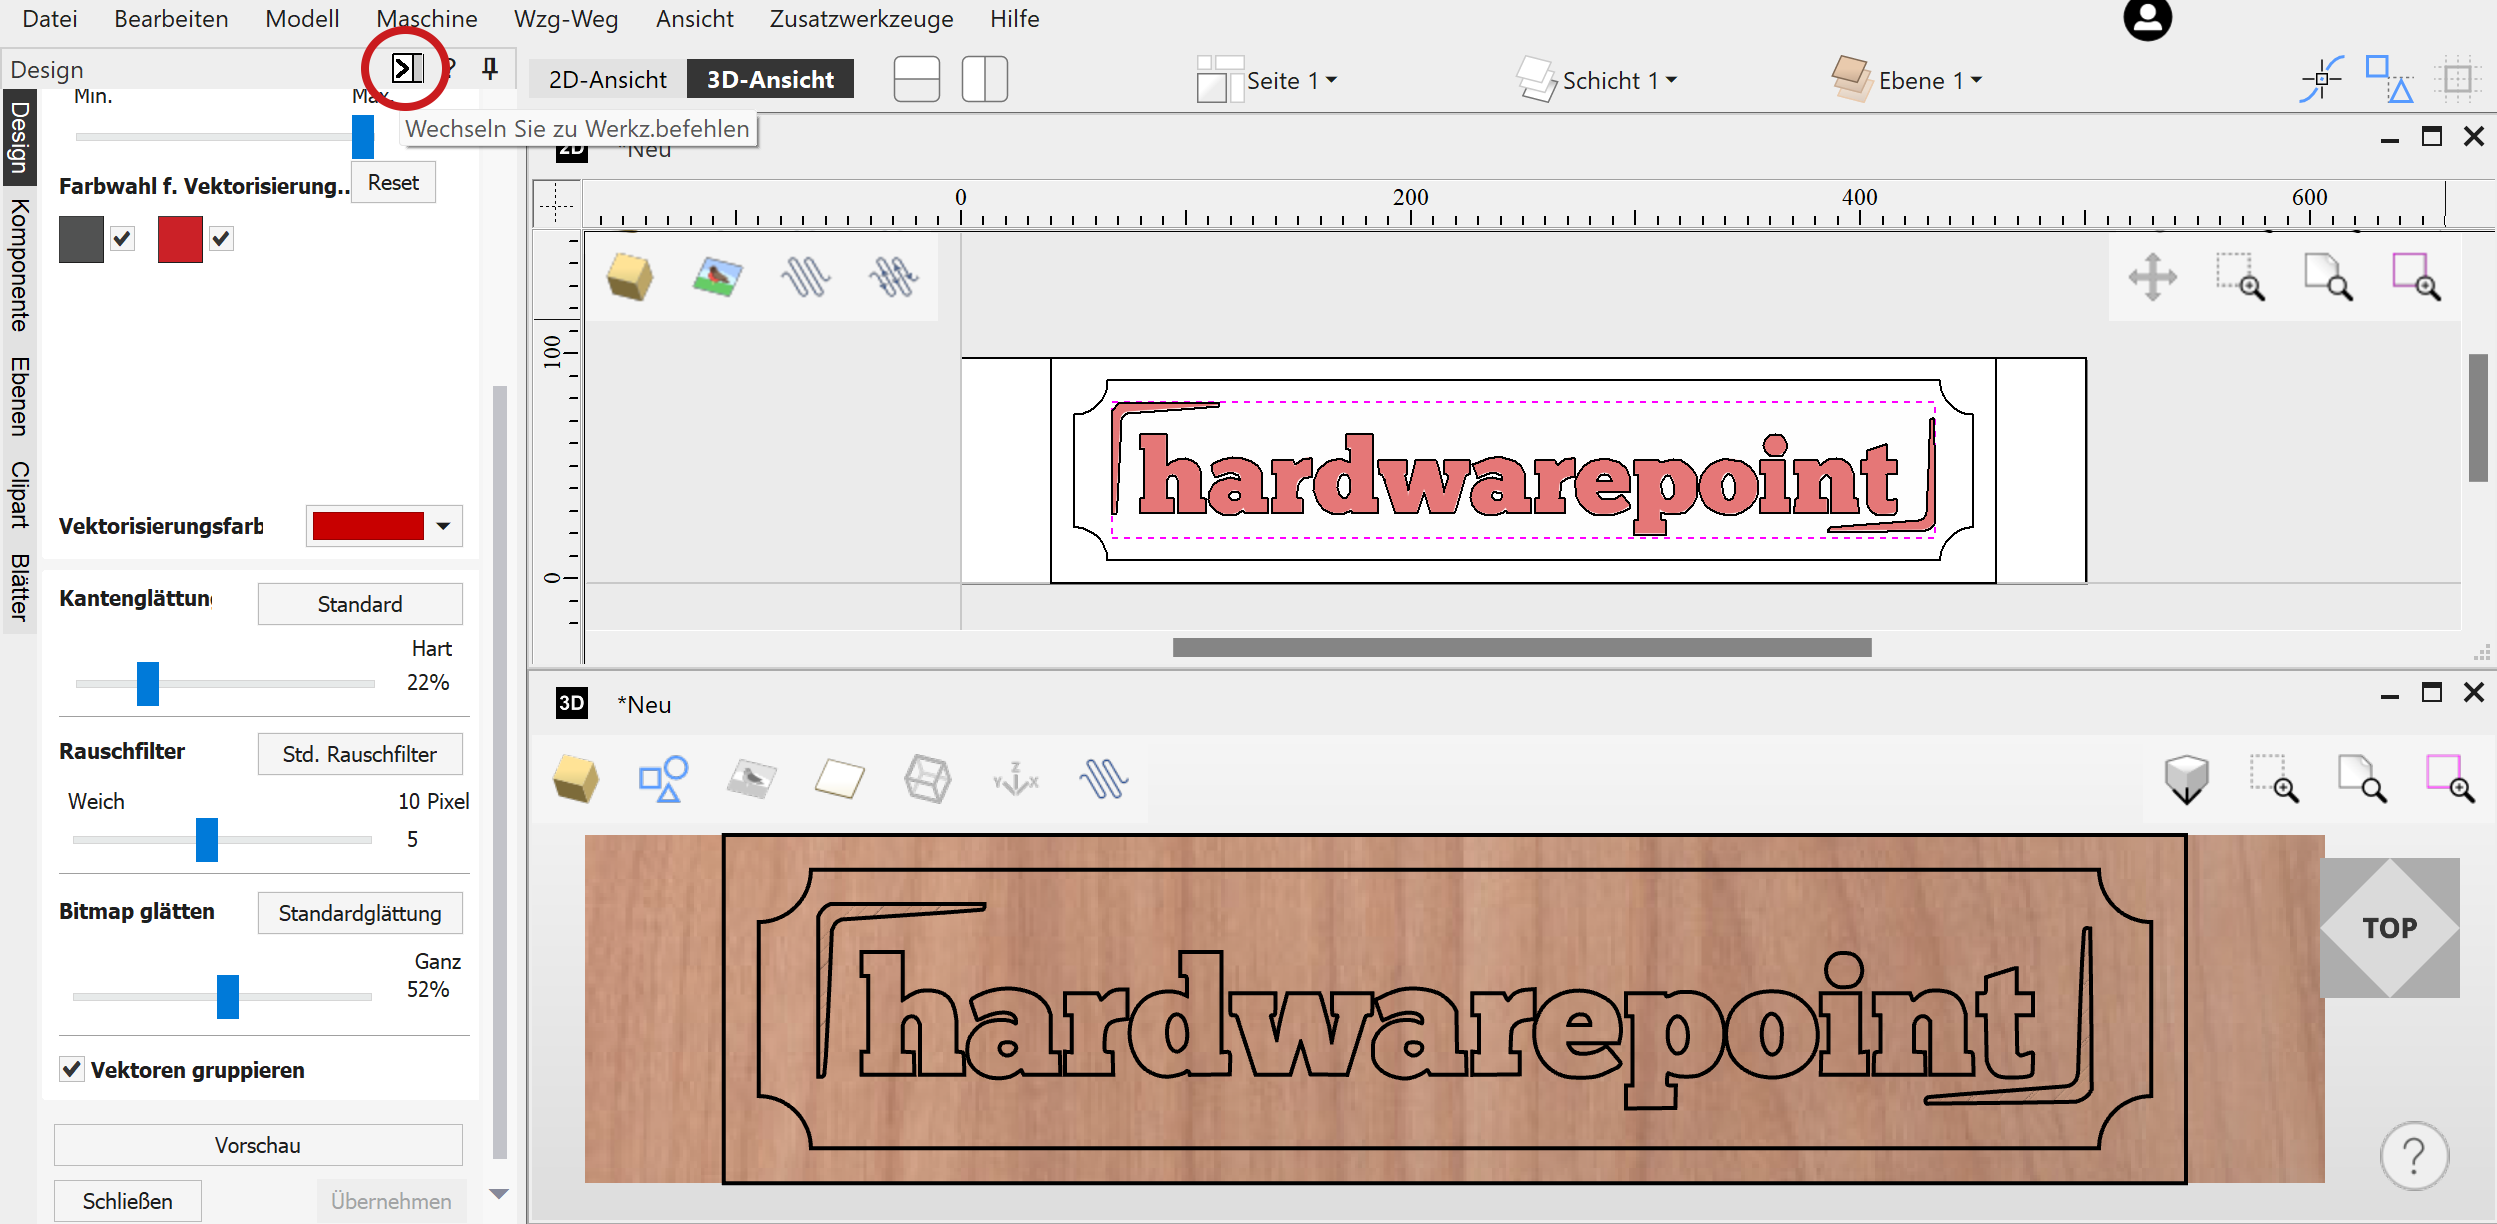The width and height of the screenshot is (2497, 1224).
Task: Open Schicht 1 dropdown
Action: coord(1598,80)
